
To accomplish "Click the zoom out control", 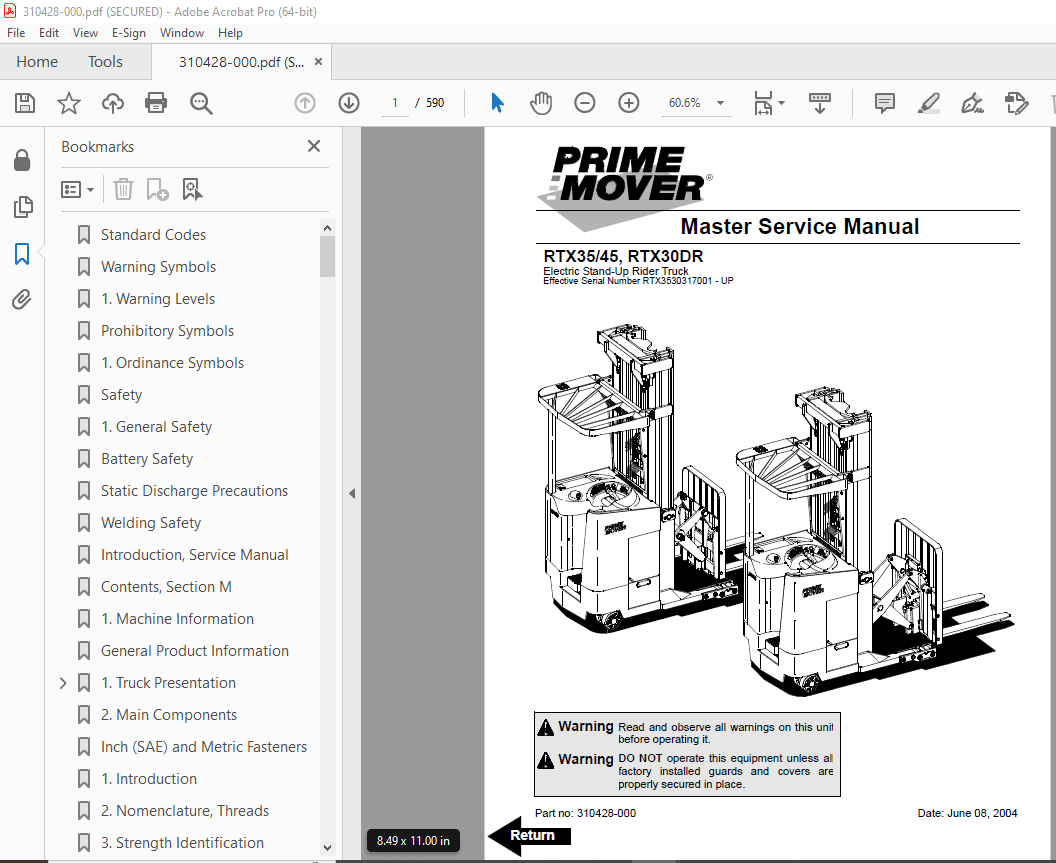I will (584, 102).
